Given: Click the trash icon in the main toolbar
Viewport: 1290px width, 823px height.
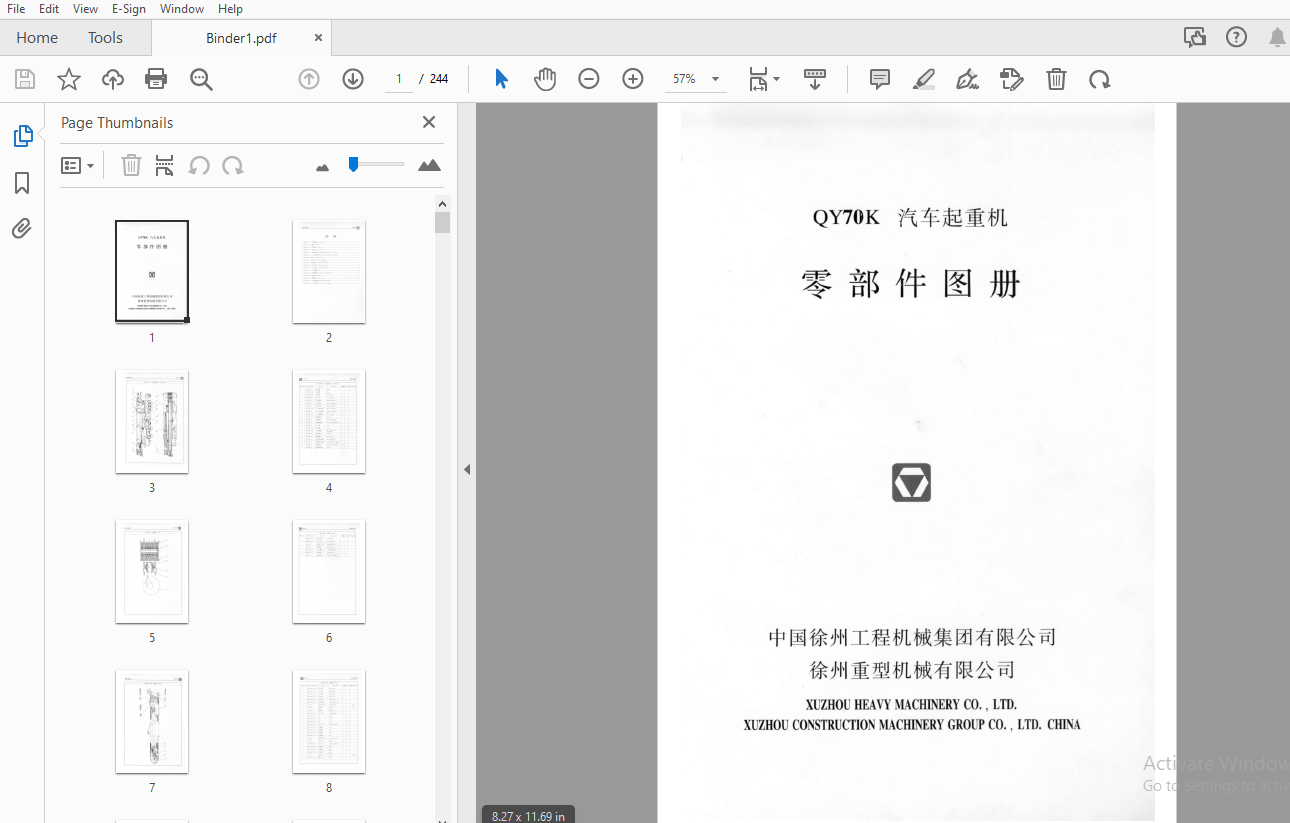Looking at the screenshot, I should pyautogui.click(x=1056, y=79).
